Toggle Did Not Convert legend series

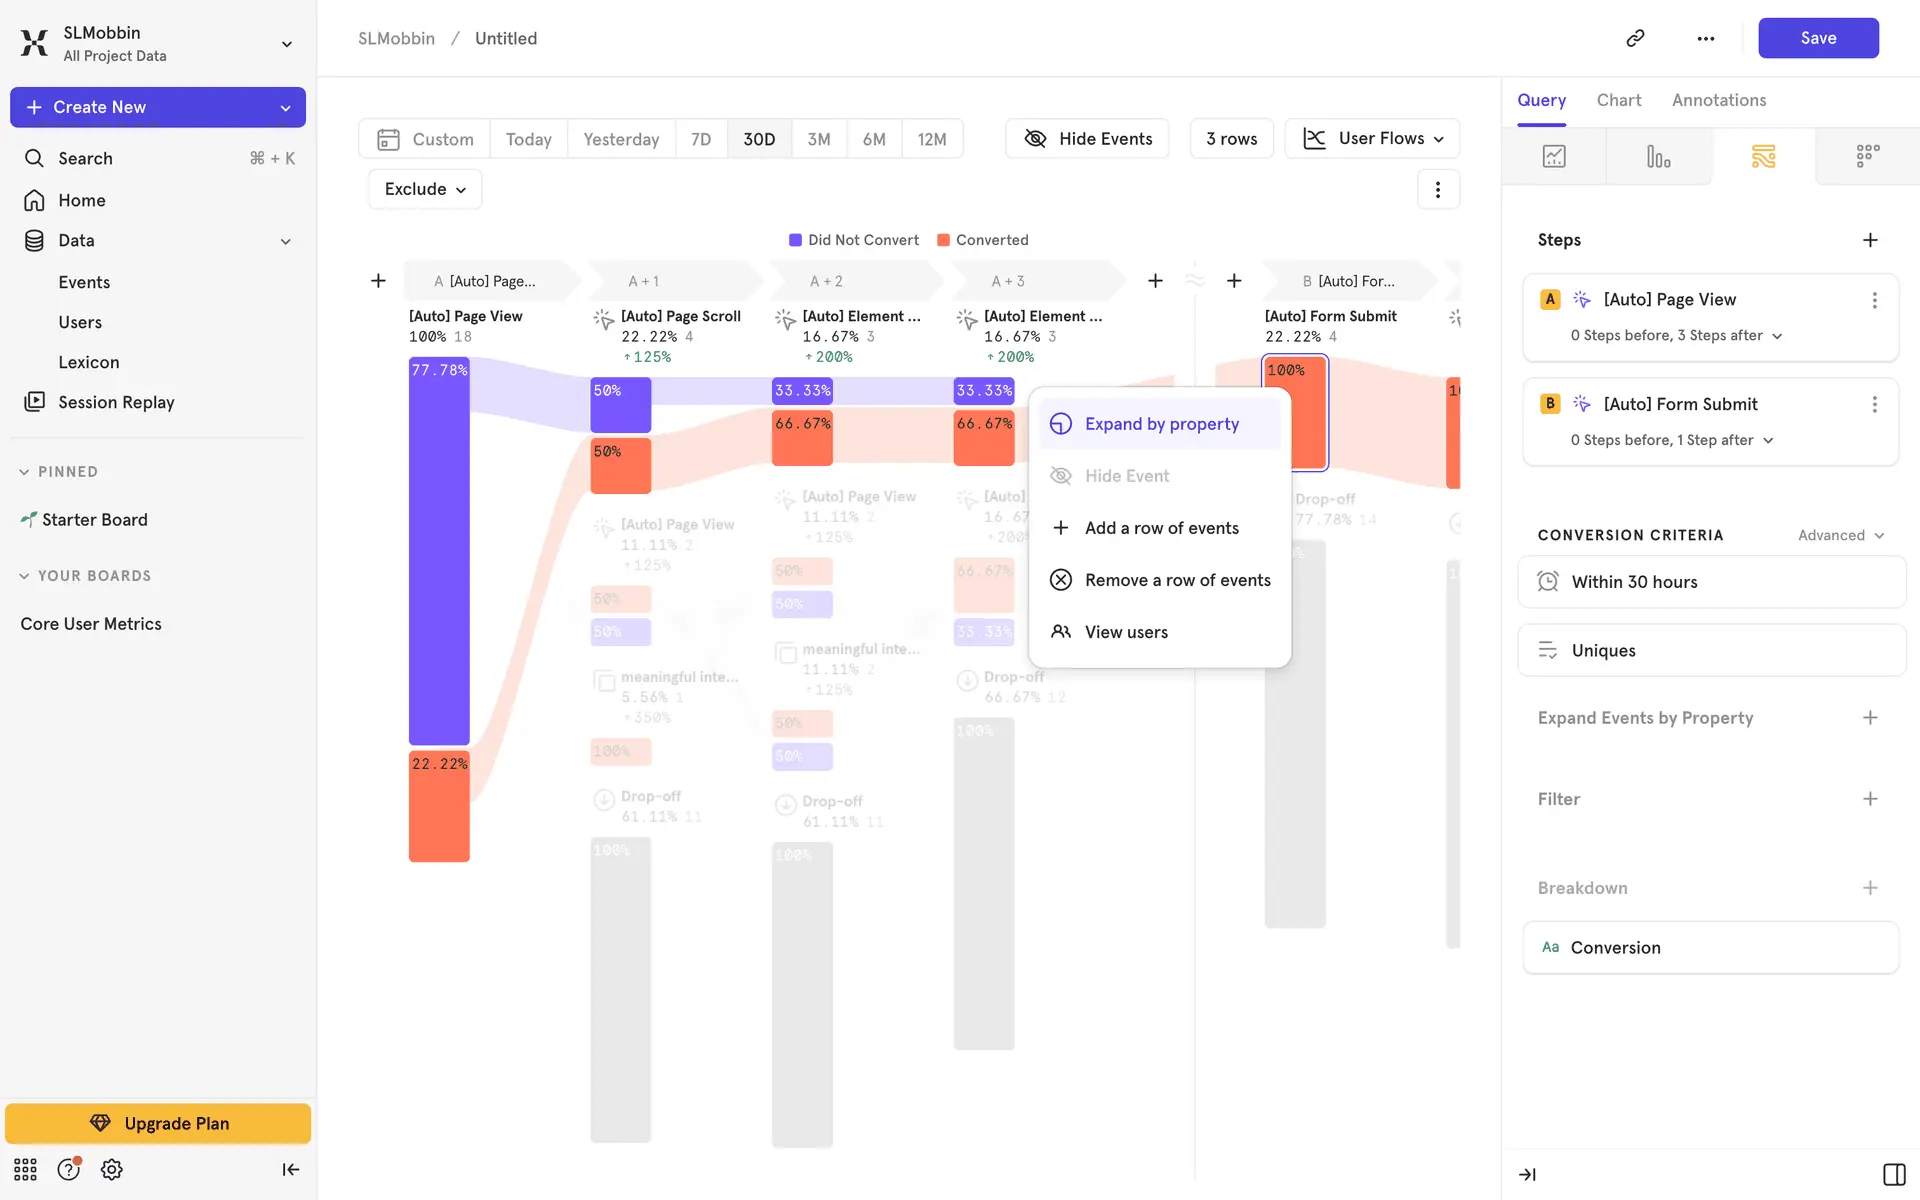coord(853,240)
